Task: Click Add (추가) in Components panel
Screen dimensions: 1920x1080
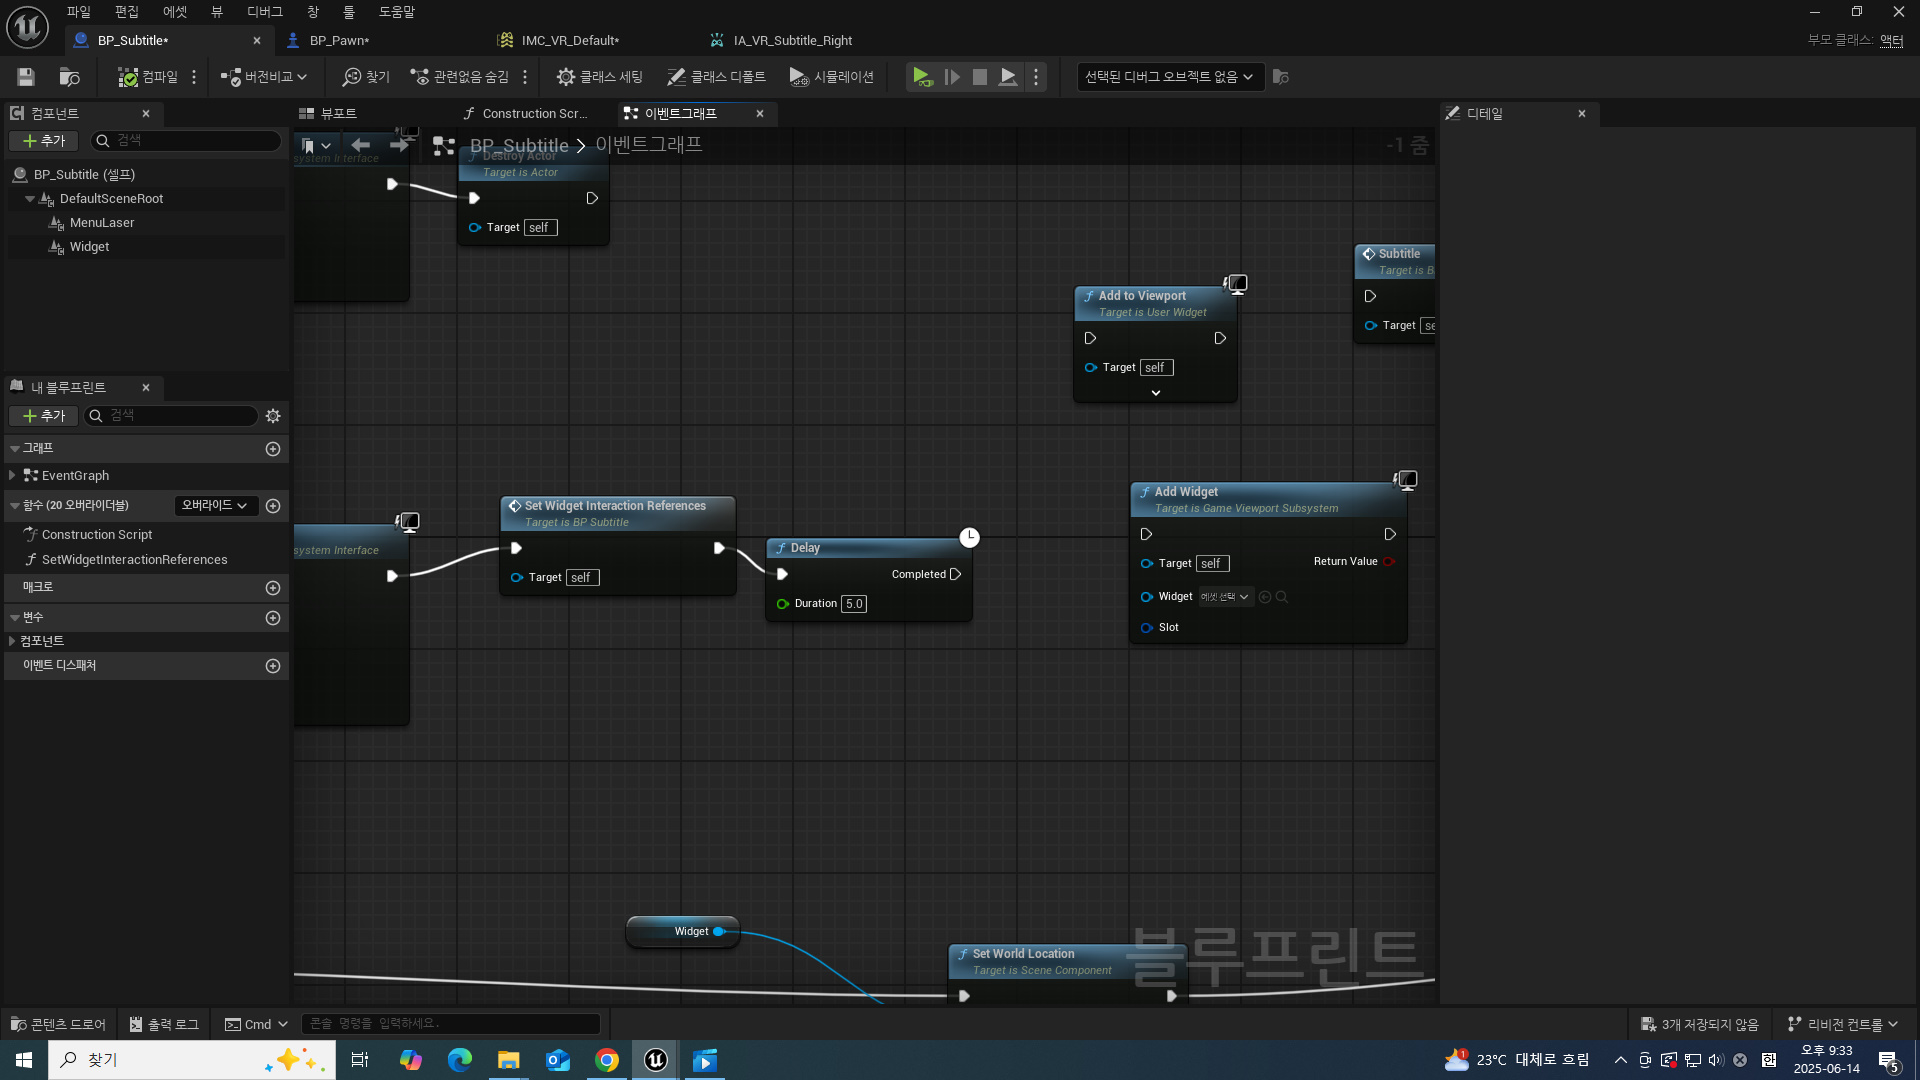Action: 44,142
